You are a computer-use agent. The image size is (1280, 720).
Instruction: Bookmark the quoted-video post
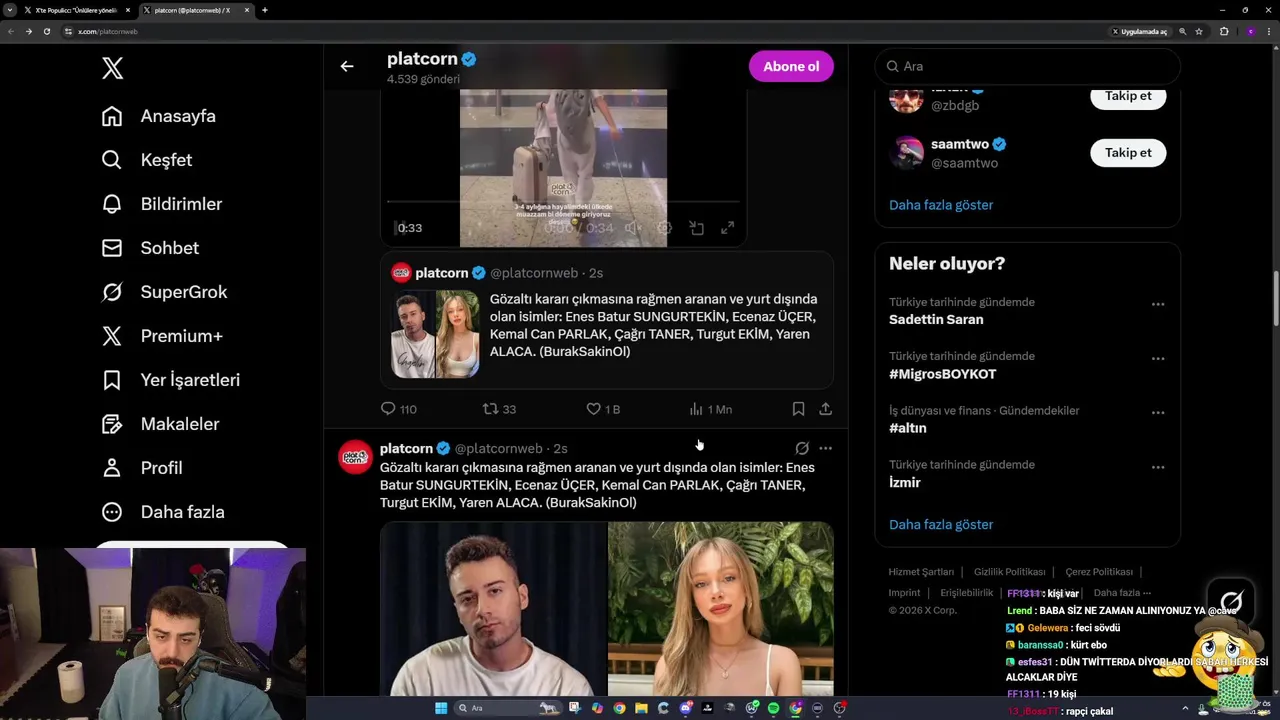coord(798,409)
